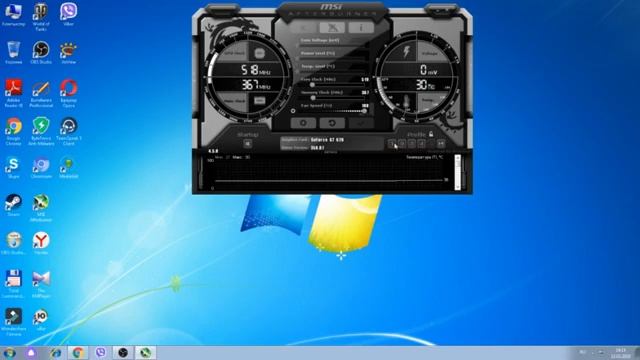The width and height of the screenshot is (640, 360).
Task: Open Opera browser desktop shortcut
Action: pos(69,93)
